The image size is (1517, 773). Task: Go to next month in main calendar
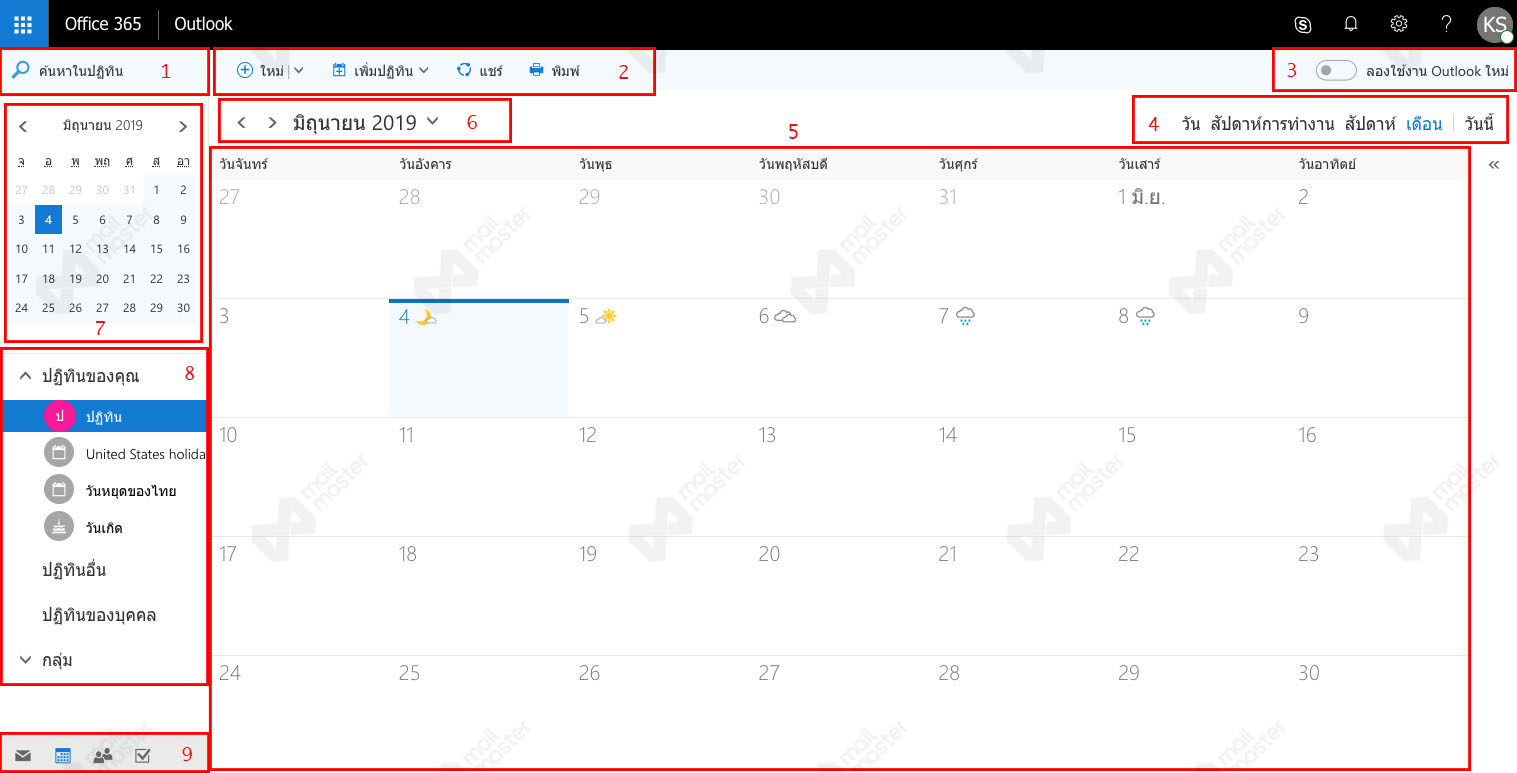pyautogui.click(x=272, y=122)
